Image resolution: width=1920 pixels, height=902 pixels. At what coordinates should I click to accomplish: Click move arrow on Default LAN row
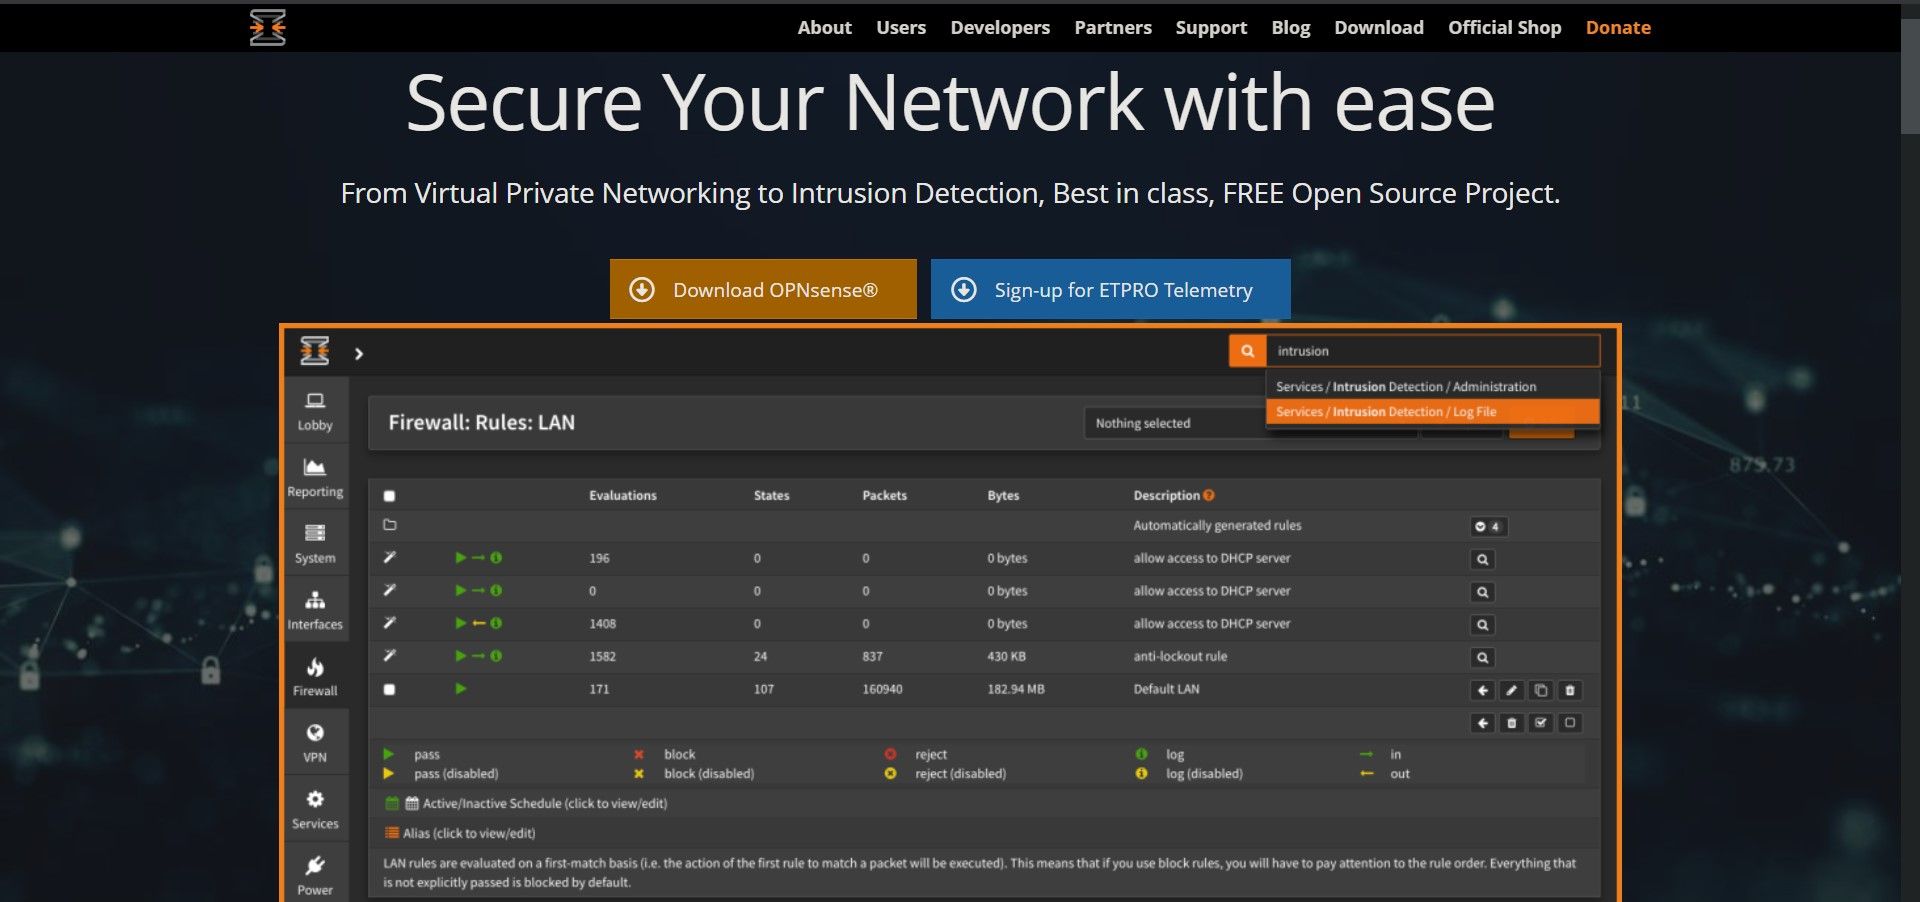click(1483, 690)
